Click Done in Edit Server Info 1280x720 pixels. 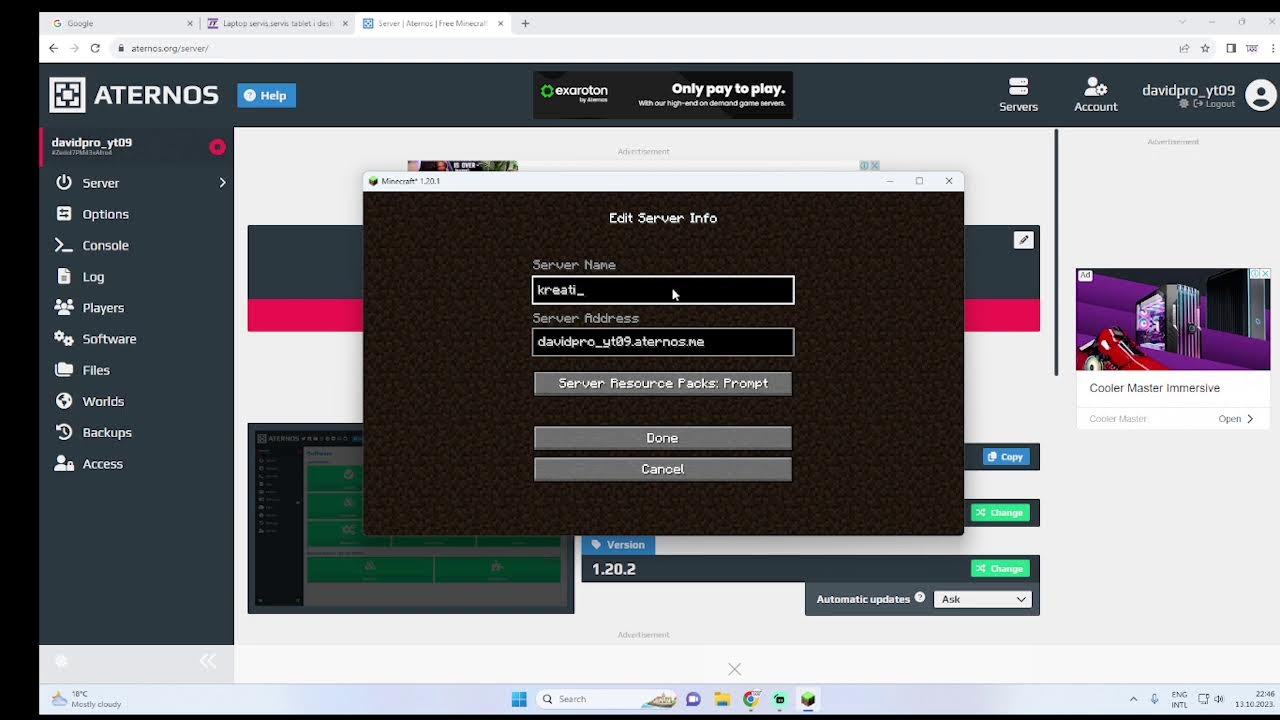tap(663, 438)
